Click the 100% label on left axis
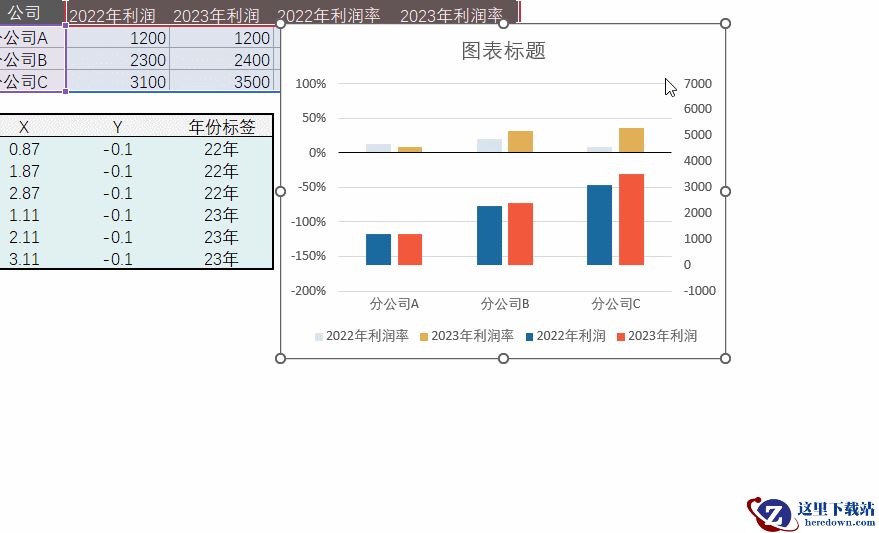This screenshot has width=879, height=533. (311, 84)
